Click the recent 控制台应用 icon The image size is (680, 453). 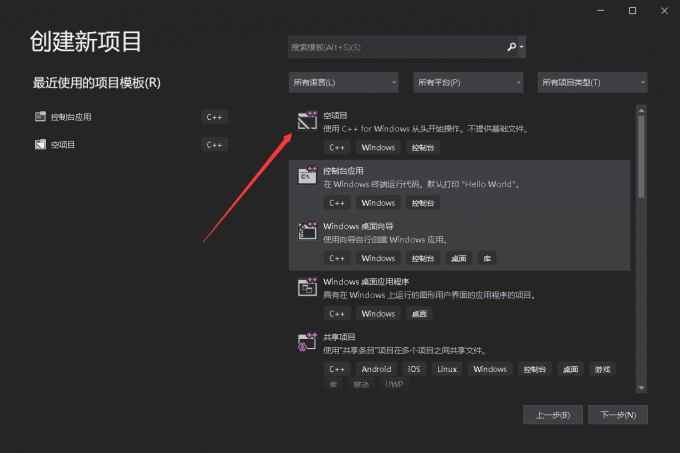coord(40,117)
